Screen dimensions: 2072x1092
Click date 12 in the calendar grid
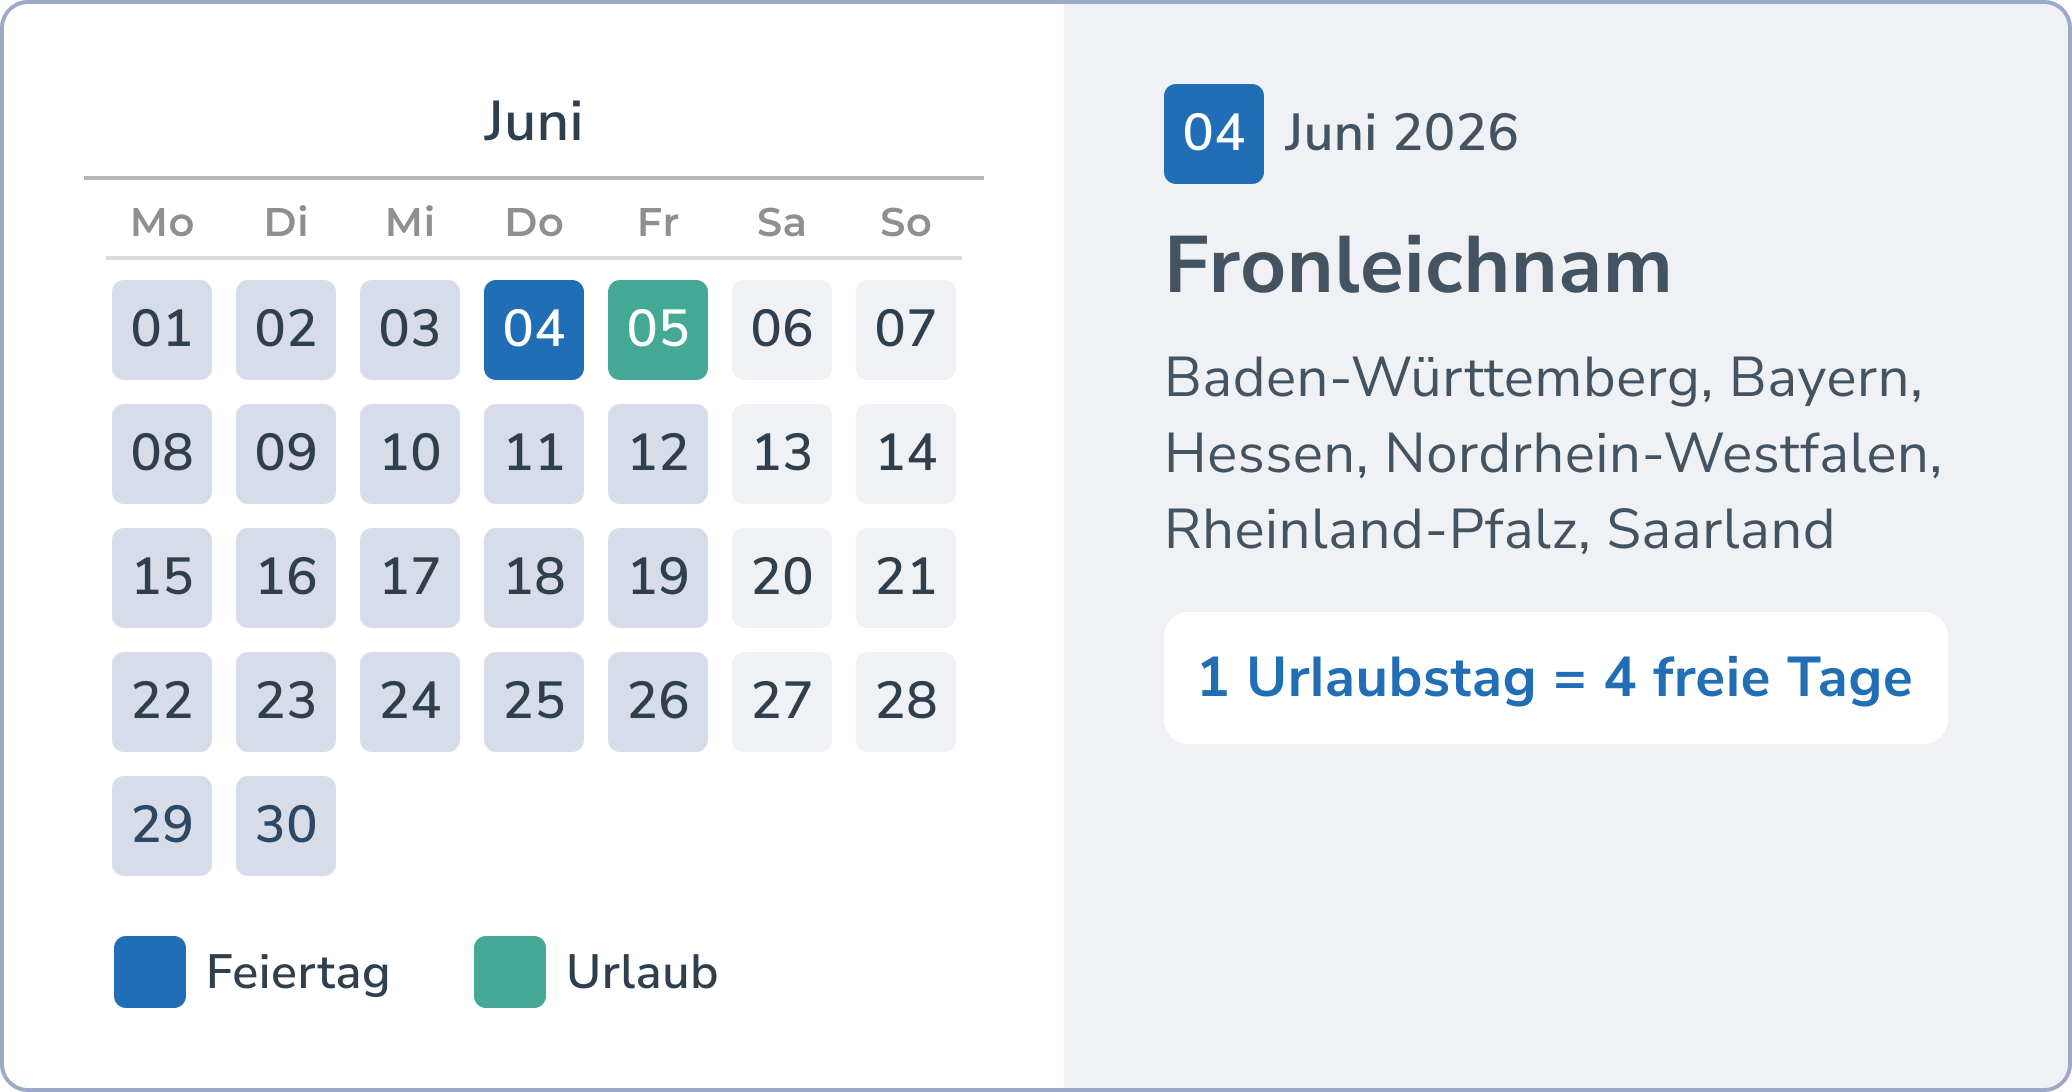point(658,453)
